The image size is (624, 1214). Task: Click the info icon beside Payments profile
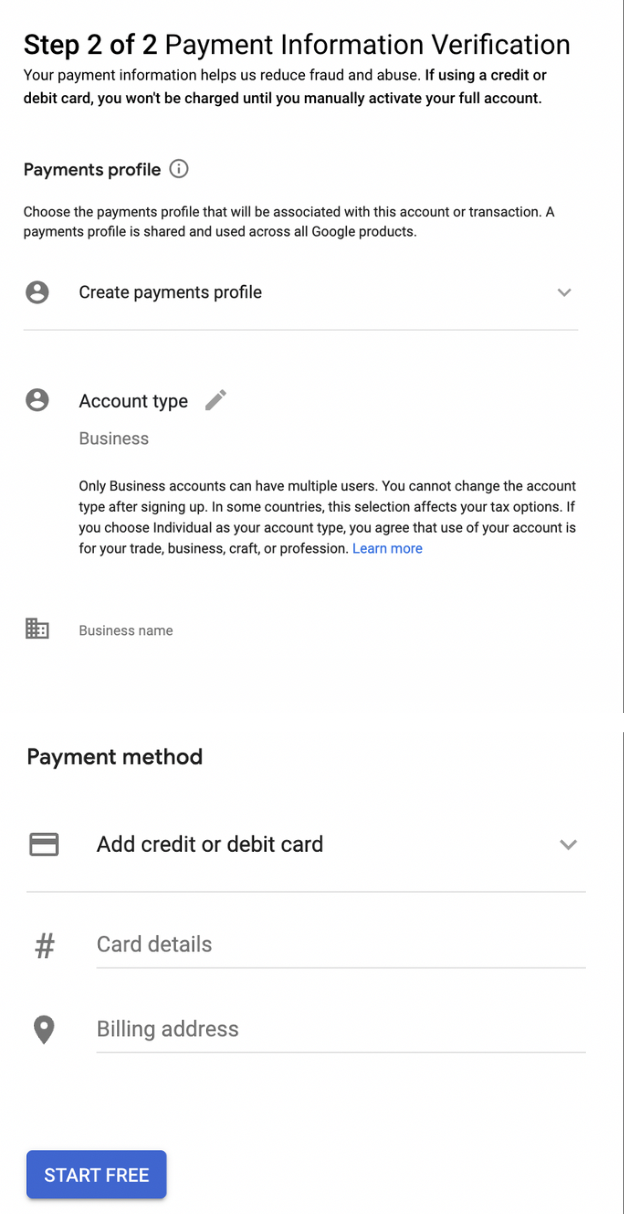click(x=179, y=169)
